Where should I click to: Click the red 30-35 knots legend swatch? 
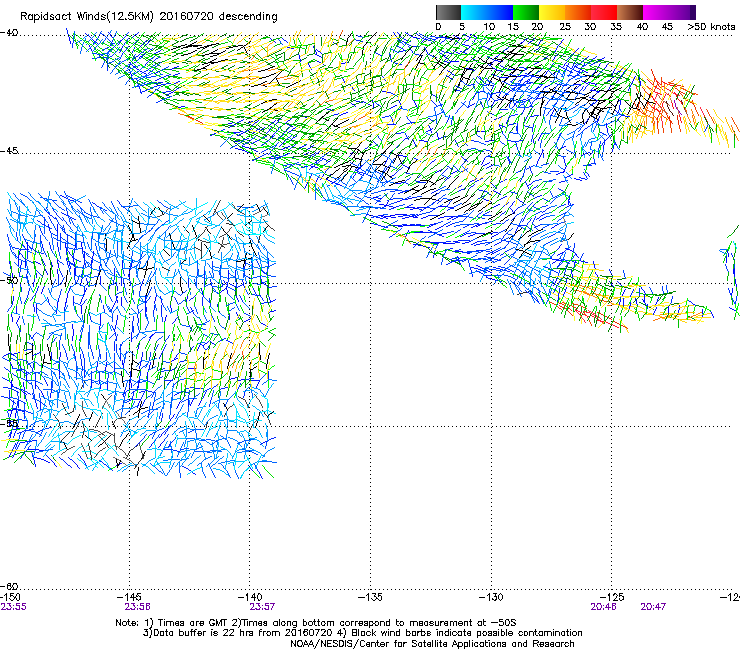(x=604, y=12)
